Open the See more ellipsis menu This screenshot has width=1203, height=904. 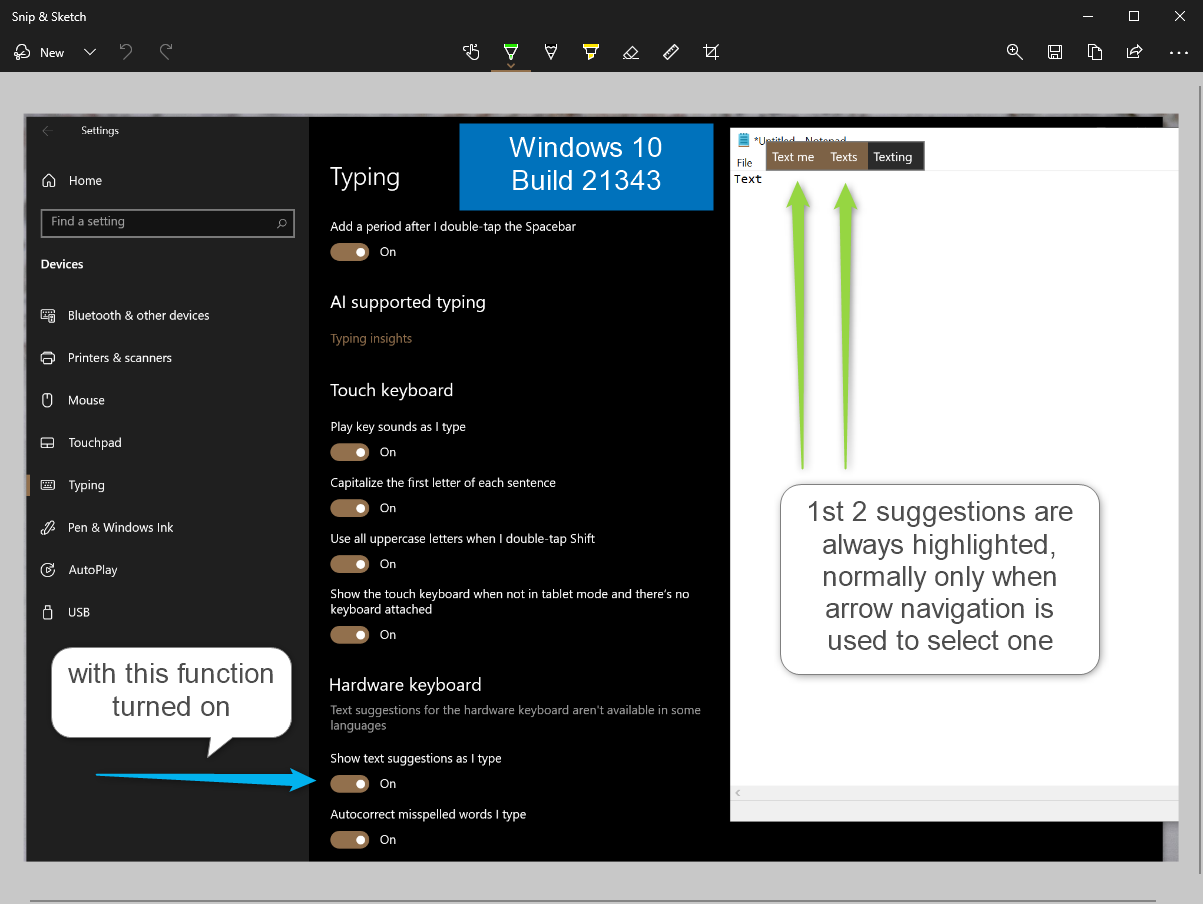[1178, 52]
